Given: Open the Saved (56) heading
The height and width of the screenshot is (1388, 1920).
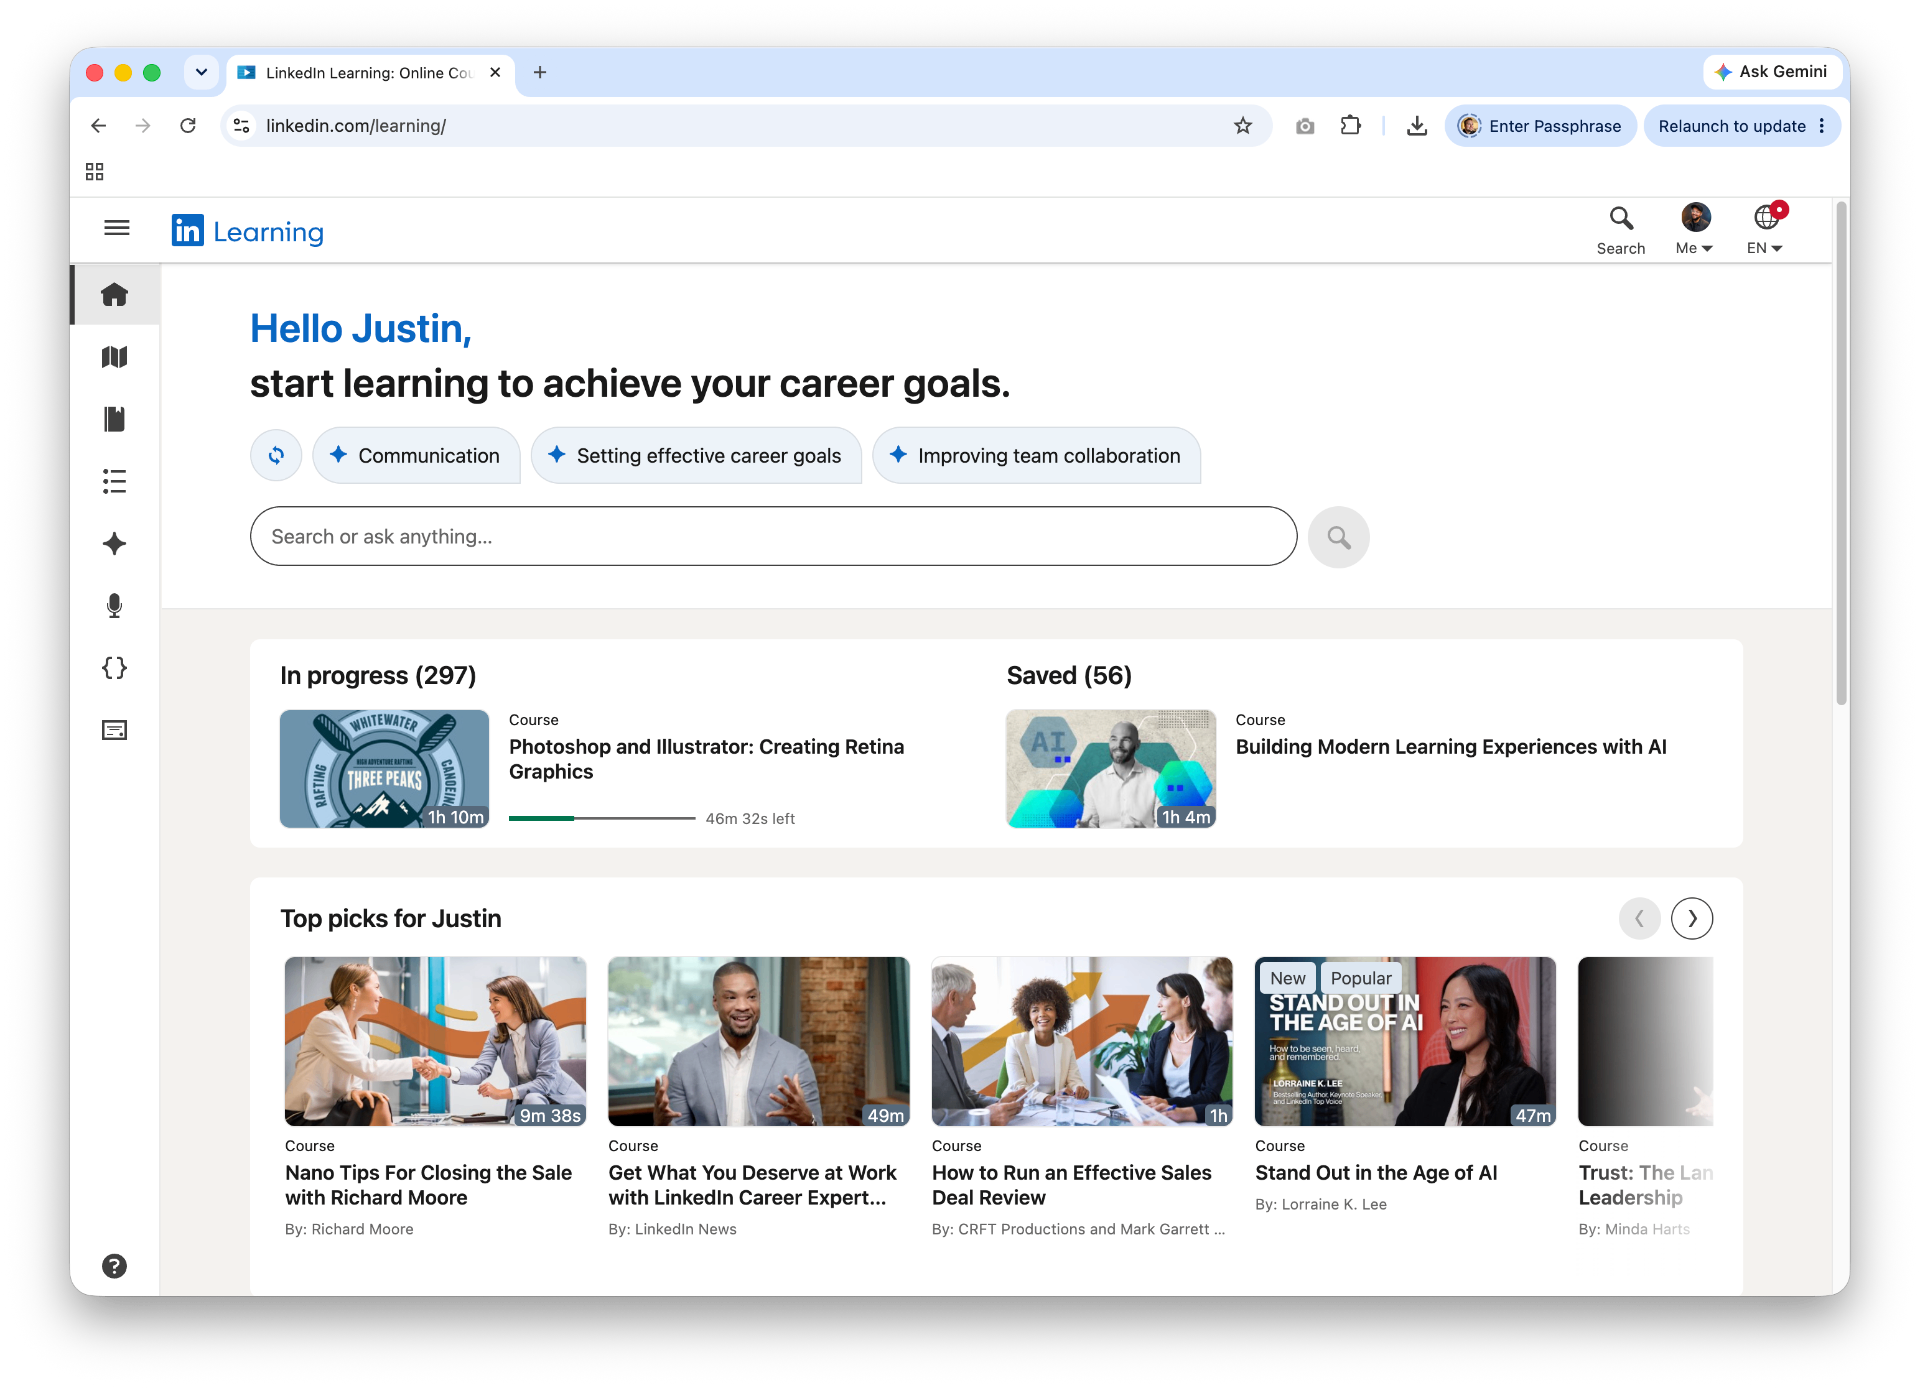Looking at the screenshot, I should (1069, 676).
